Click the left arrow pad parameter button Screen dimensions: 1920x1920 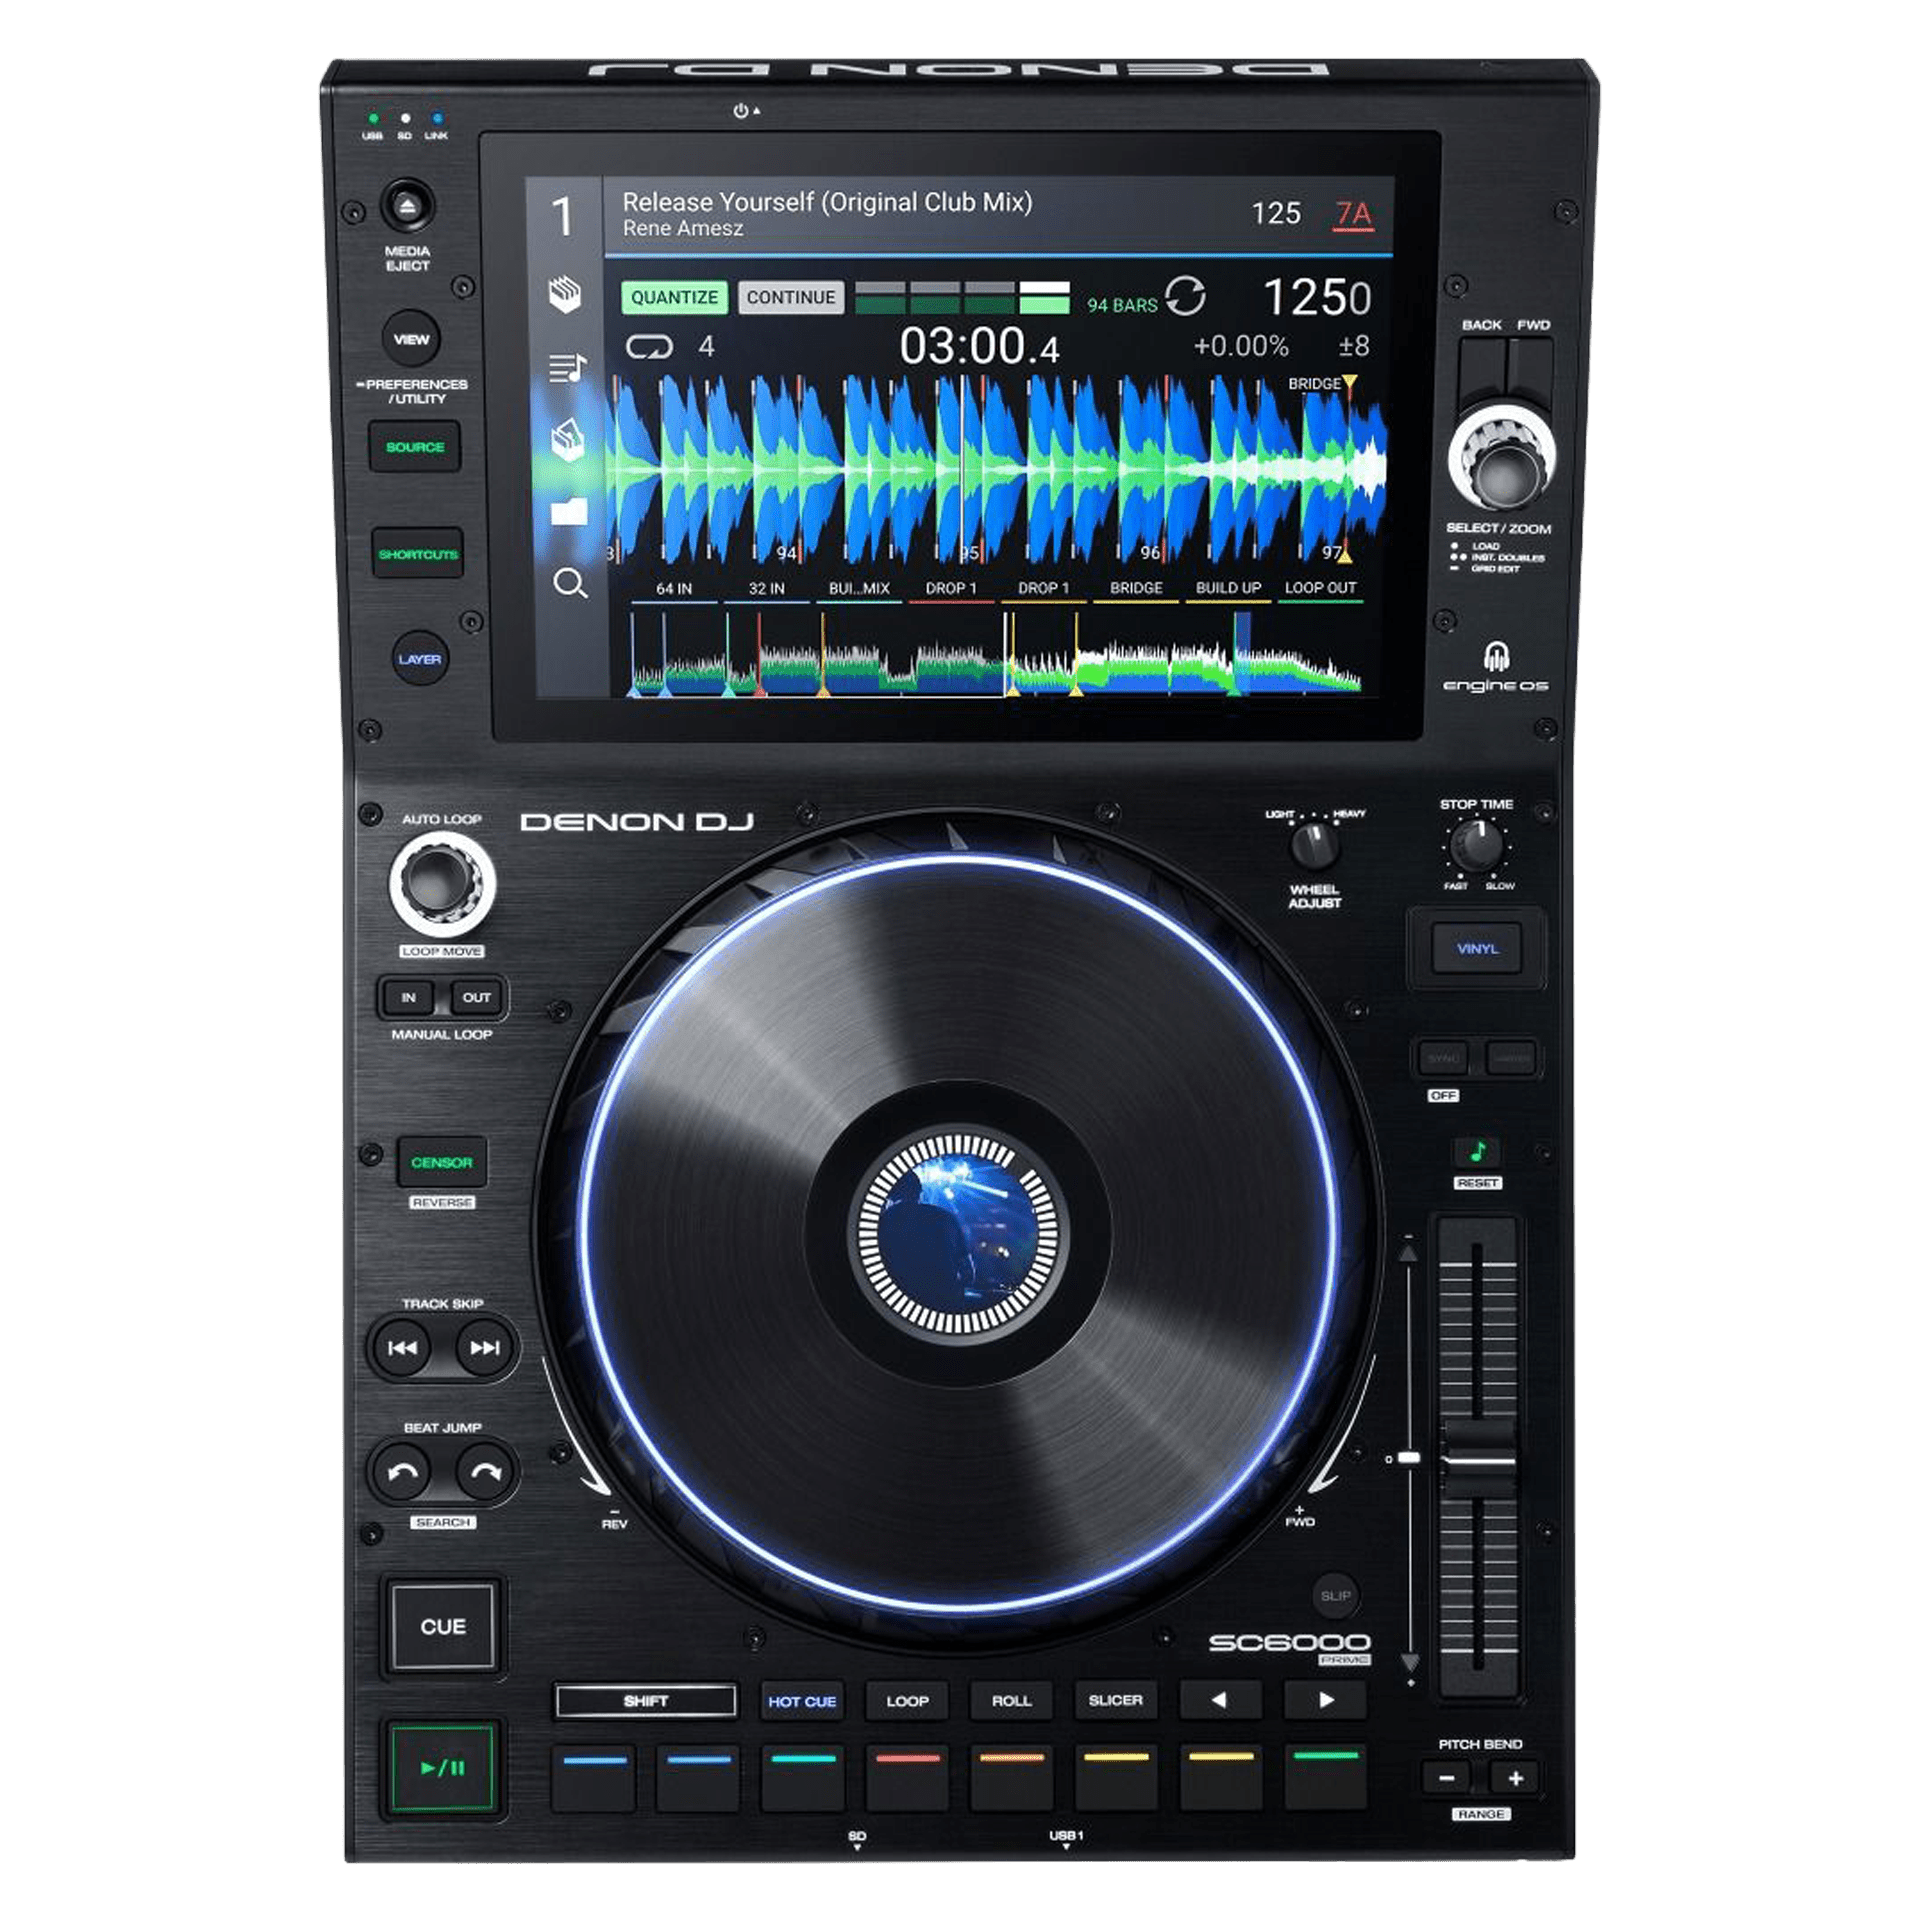[1220, 1700]
